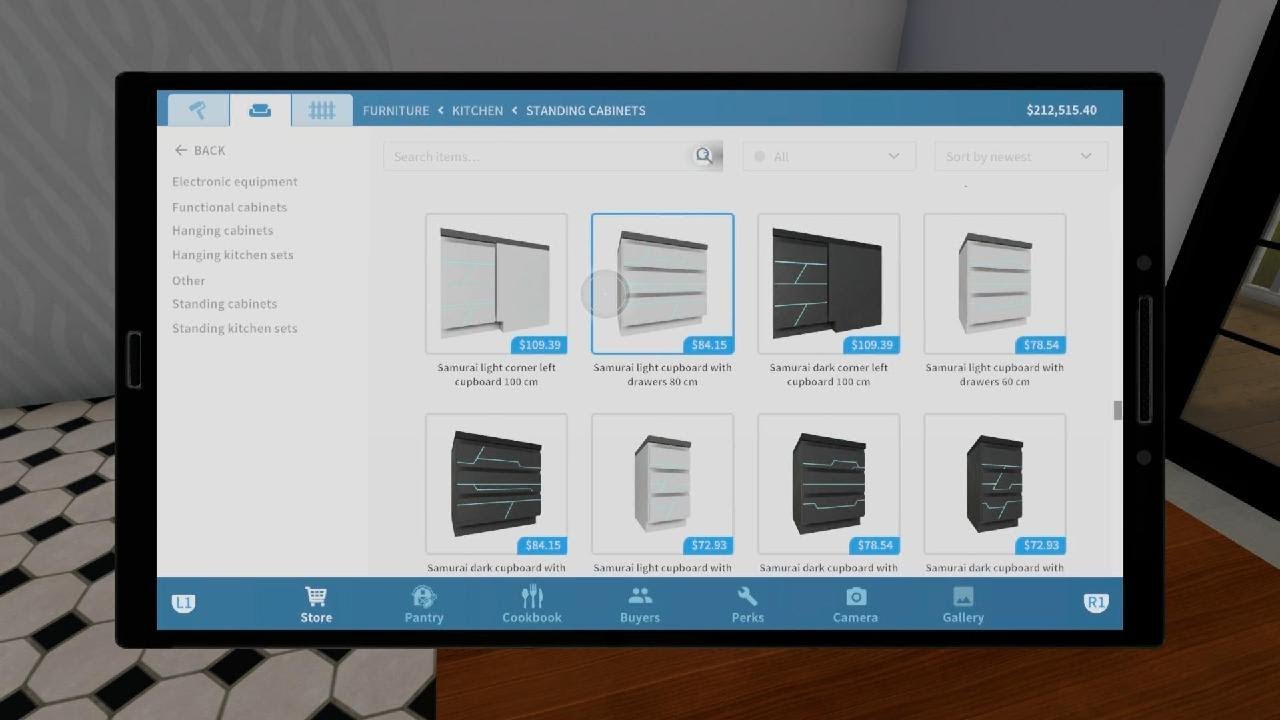
Task: Click the product list scrollbar handle
Action: 1117,411
